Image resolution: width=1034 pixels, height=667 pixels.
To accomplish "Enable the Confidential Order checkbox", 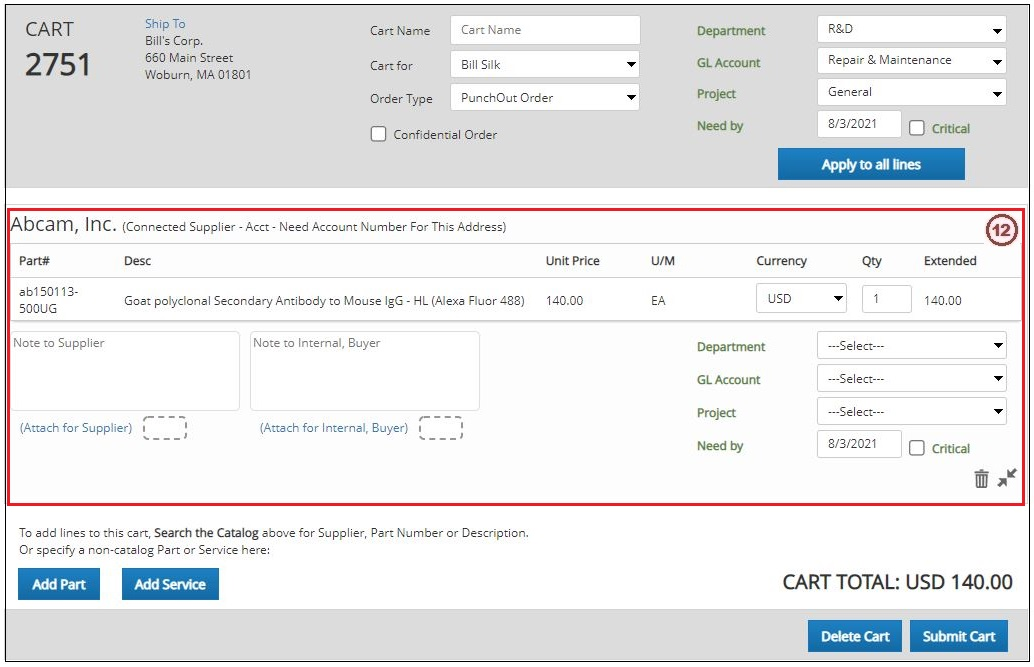I will [378, 133].
